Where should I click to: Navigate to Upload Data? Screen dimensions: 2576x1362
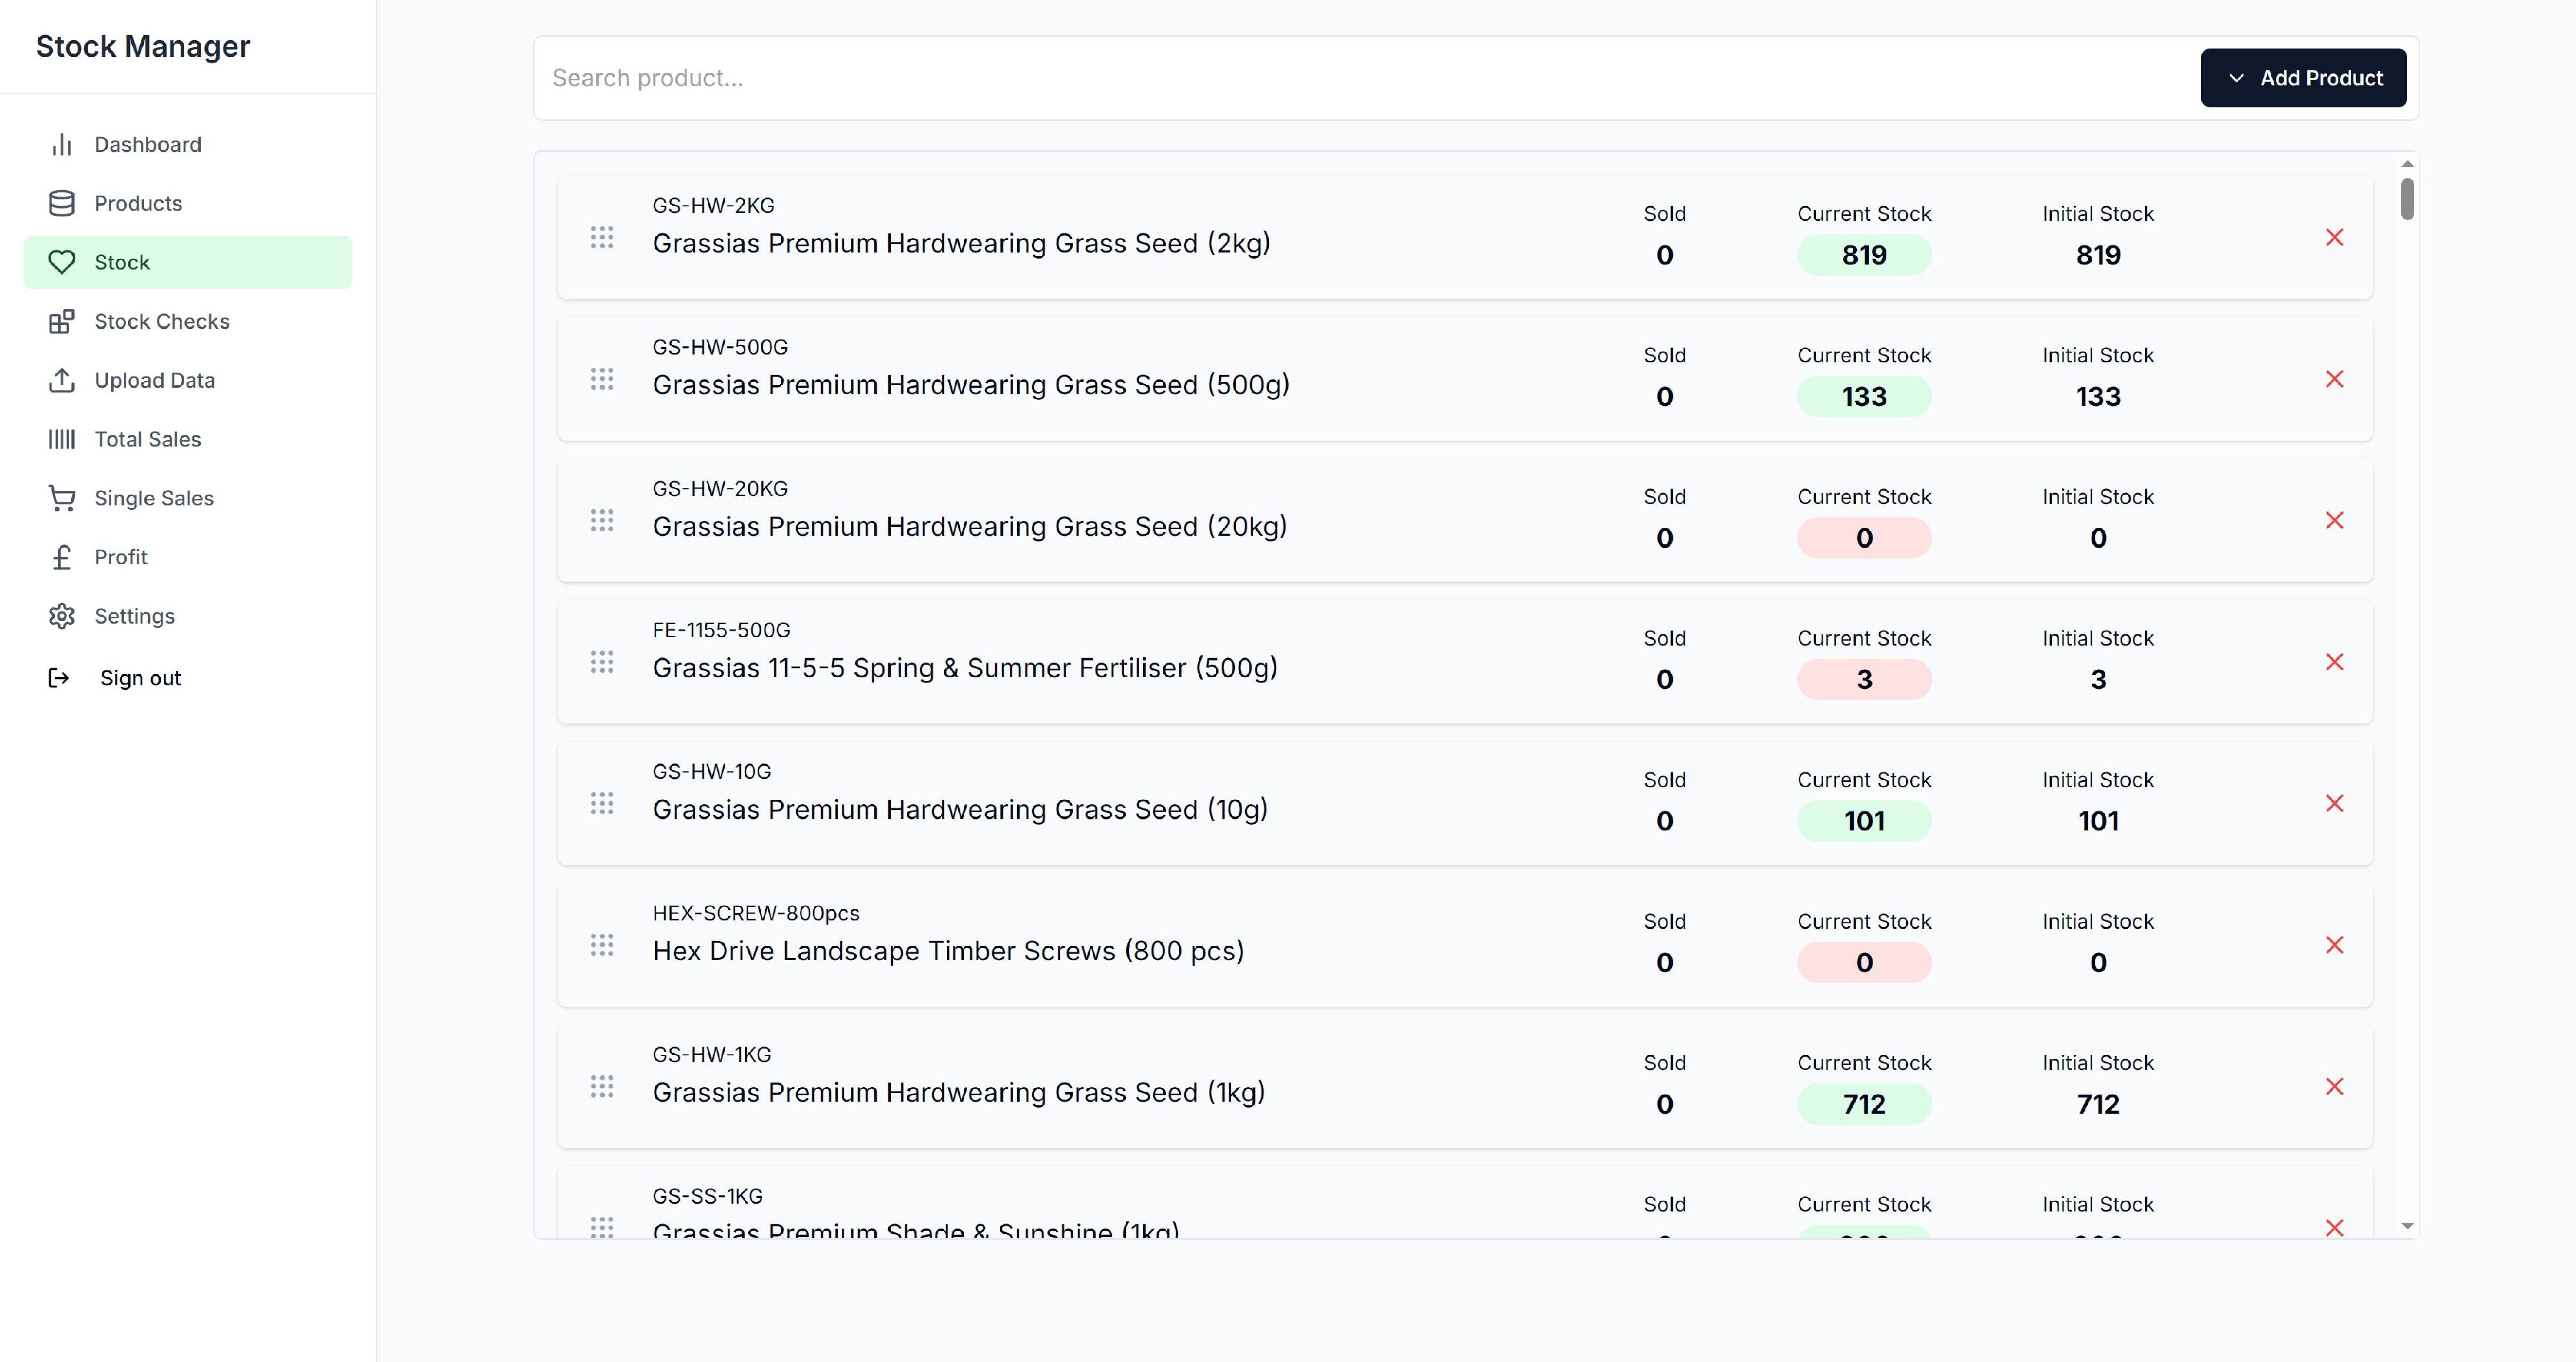click(x=188, y=380)
